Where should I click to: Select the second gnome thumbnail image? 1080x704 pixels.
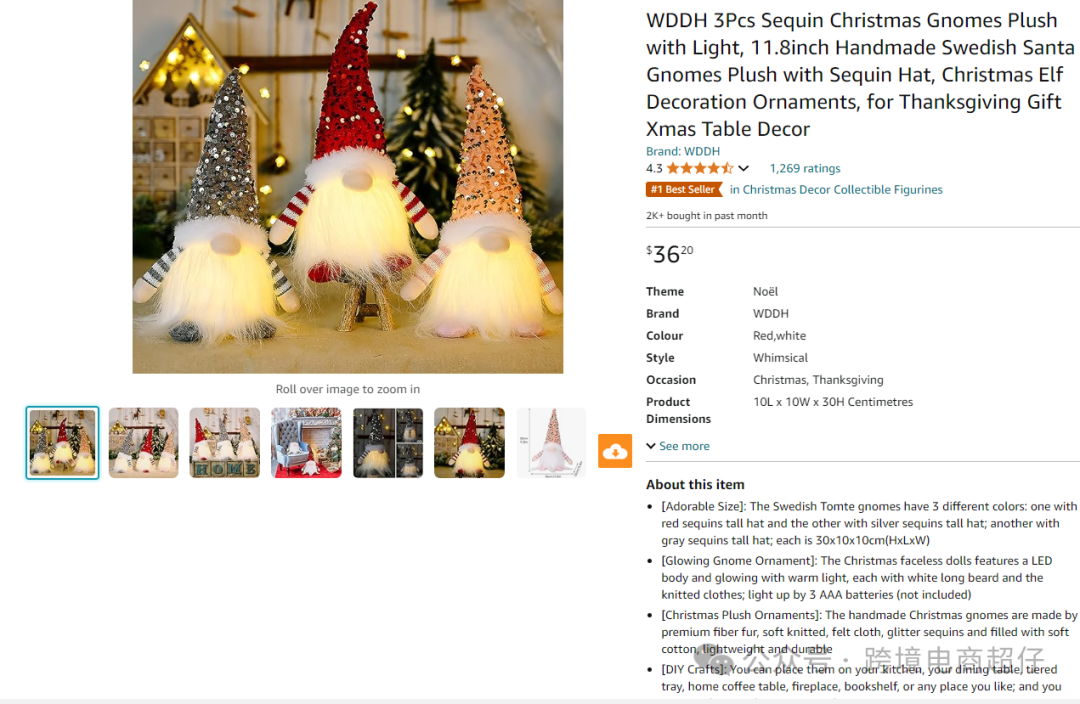point(143,442)
